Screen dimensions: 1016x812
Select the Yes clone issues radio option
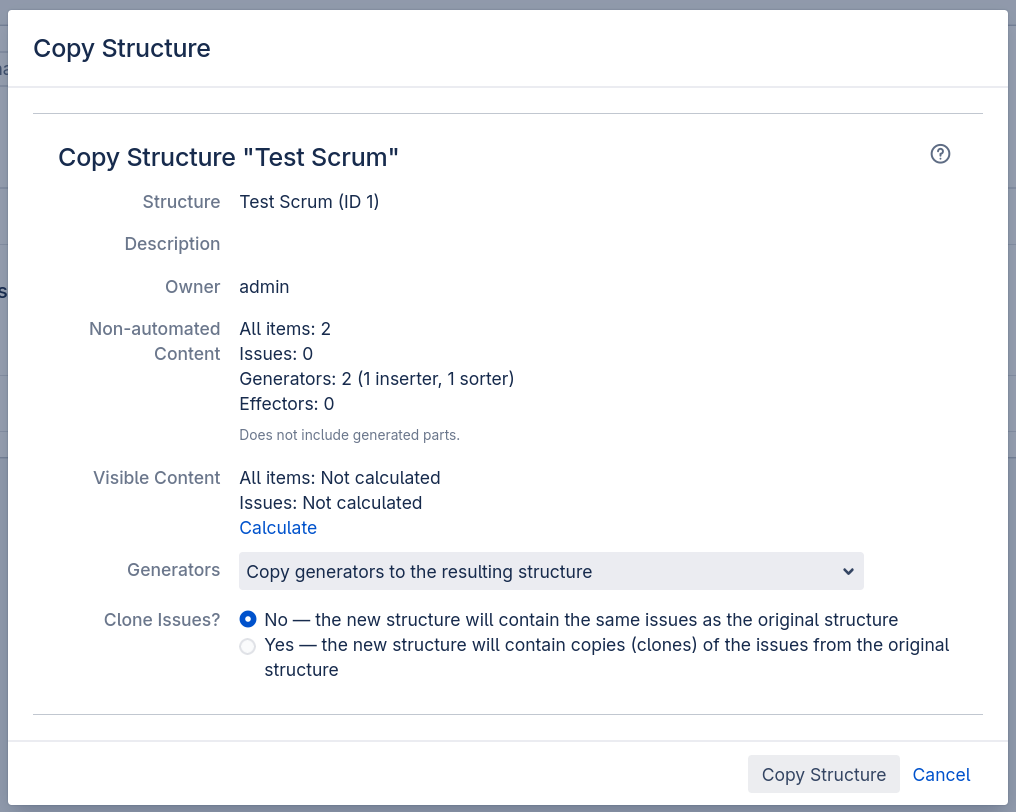(248, 646)
